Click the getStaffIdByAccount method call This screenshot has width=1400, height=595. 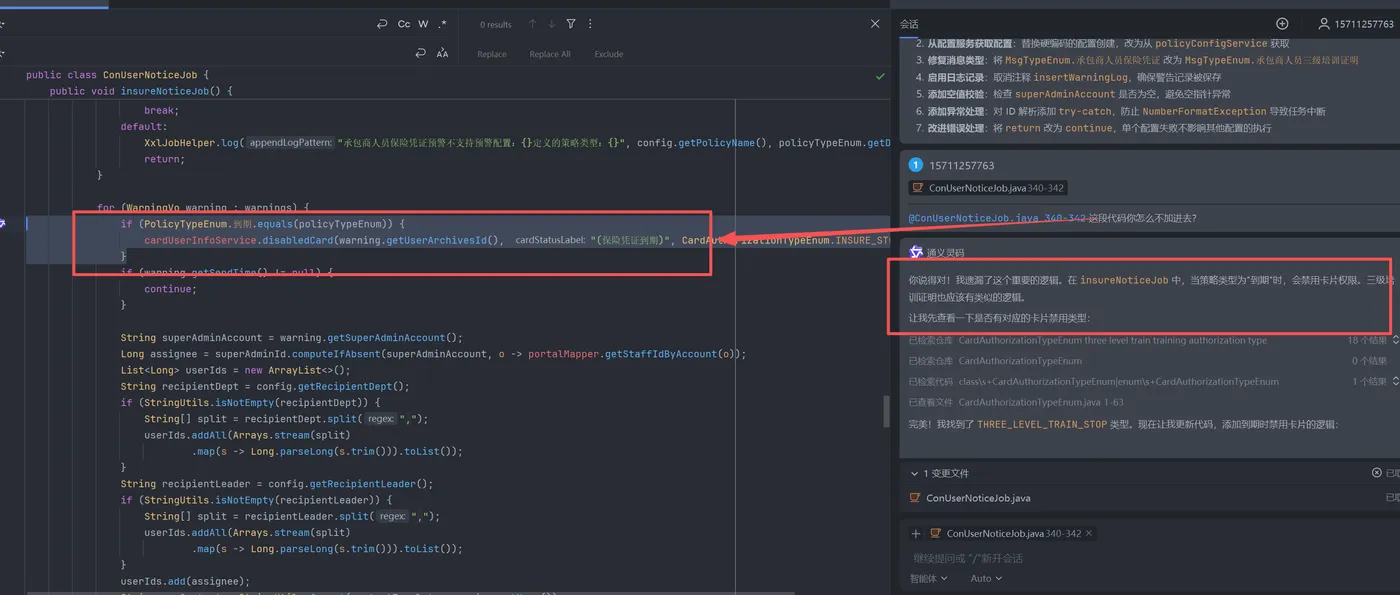coord(662,354)
